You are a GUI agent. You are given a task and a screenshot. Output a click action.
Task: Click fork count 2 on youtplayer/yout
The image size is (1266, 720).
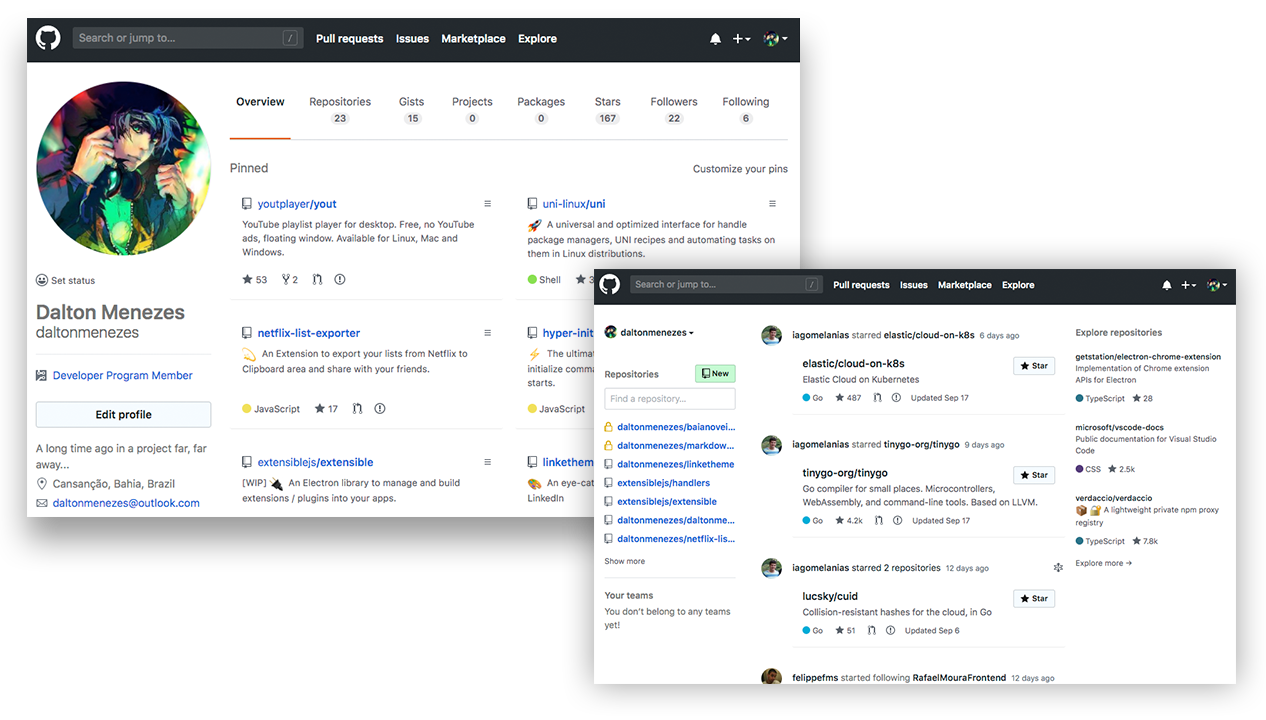tap(290, 280)
